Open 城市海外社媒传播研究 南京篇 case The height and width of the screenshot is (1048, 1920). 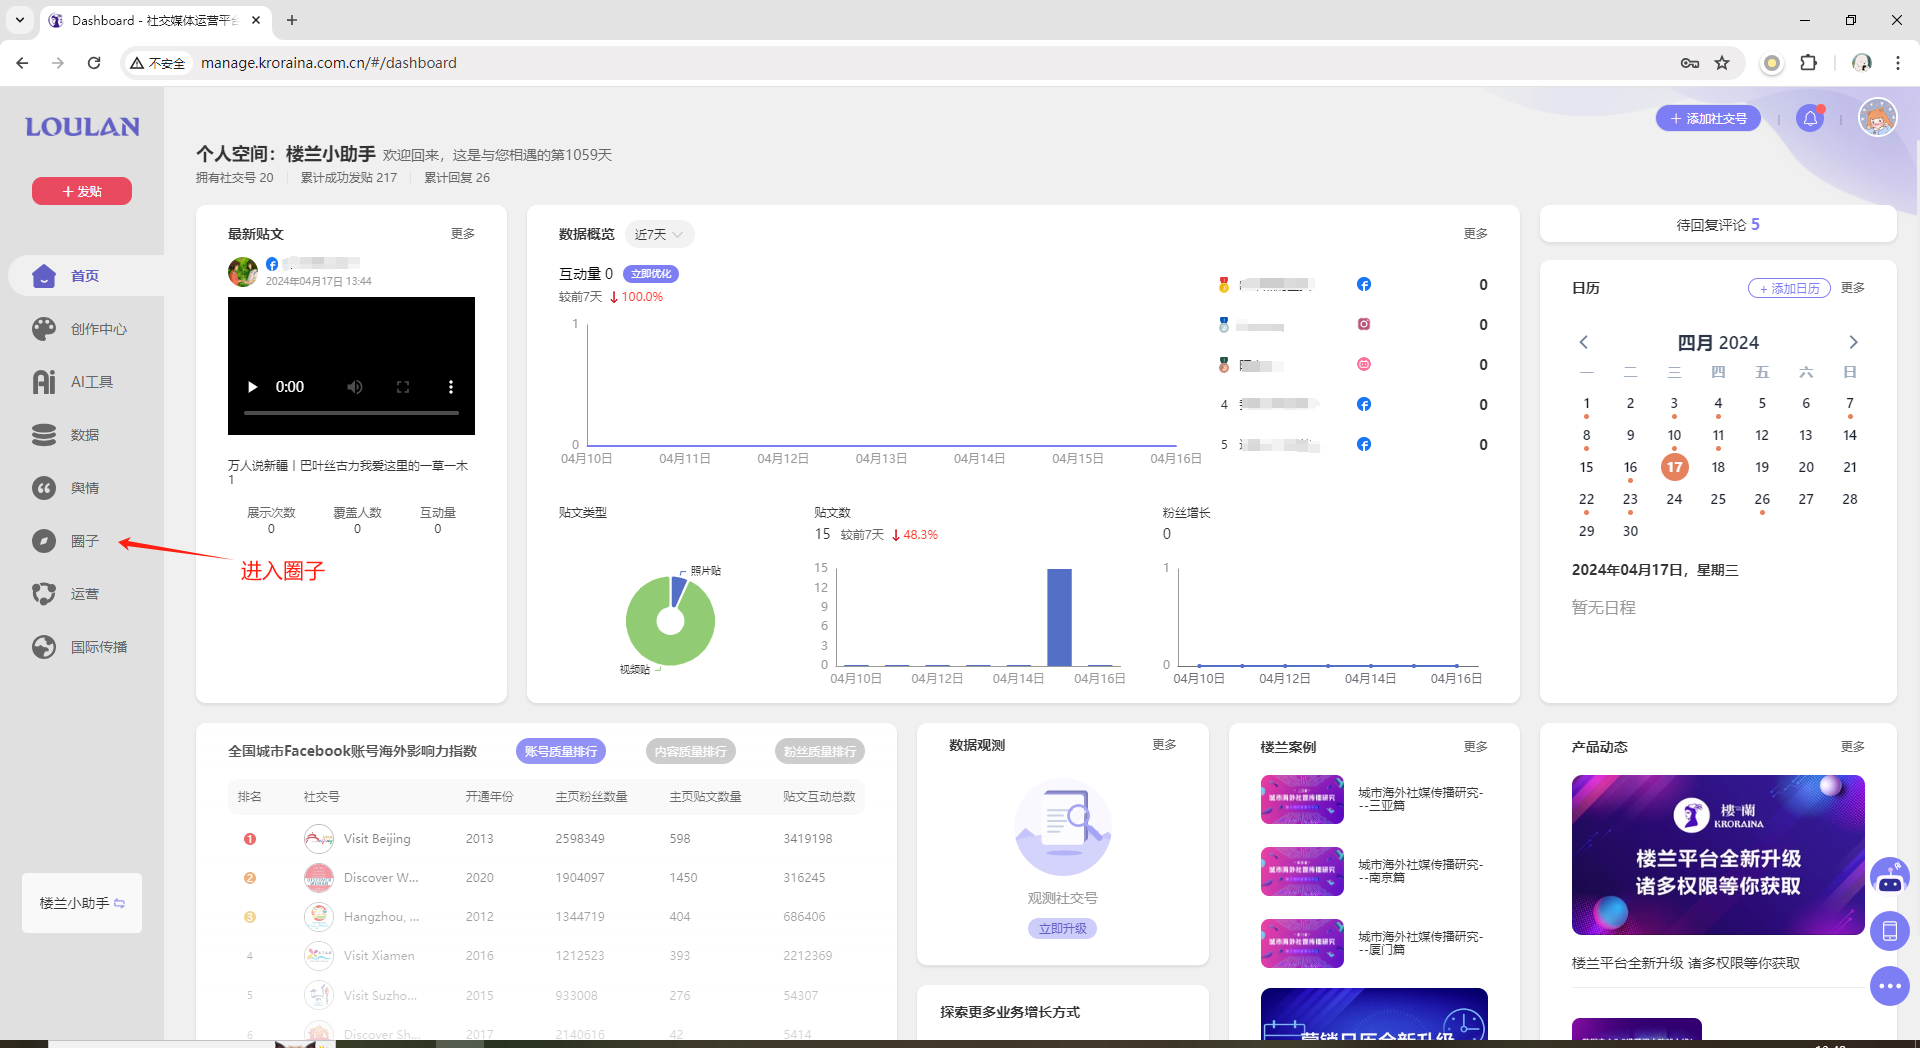pos(1374,871)
